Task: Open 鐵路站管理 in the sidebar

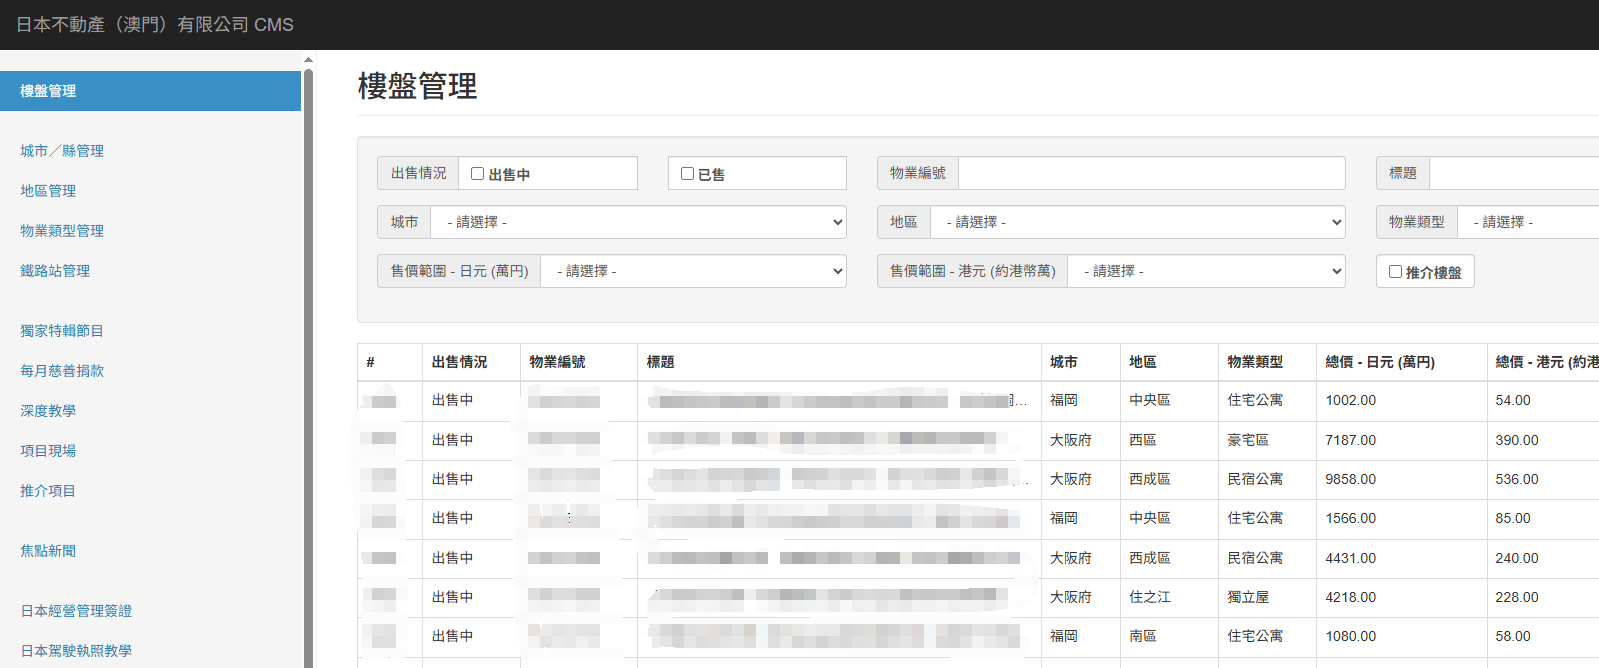Action: [x=55, y=271]
